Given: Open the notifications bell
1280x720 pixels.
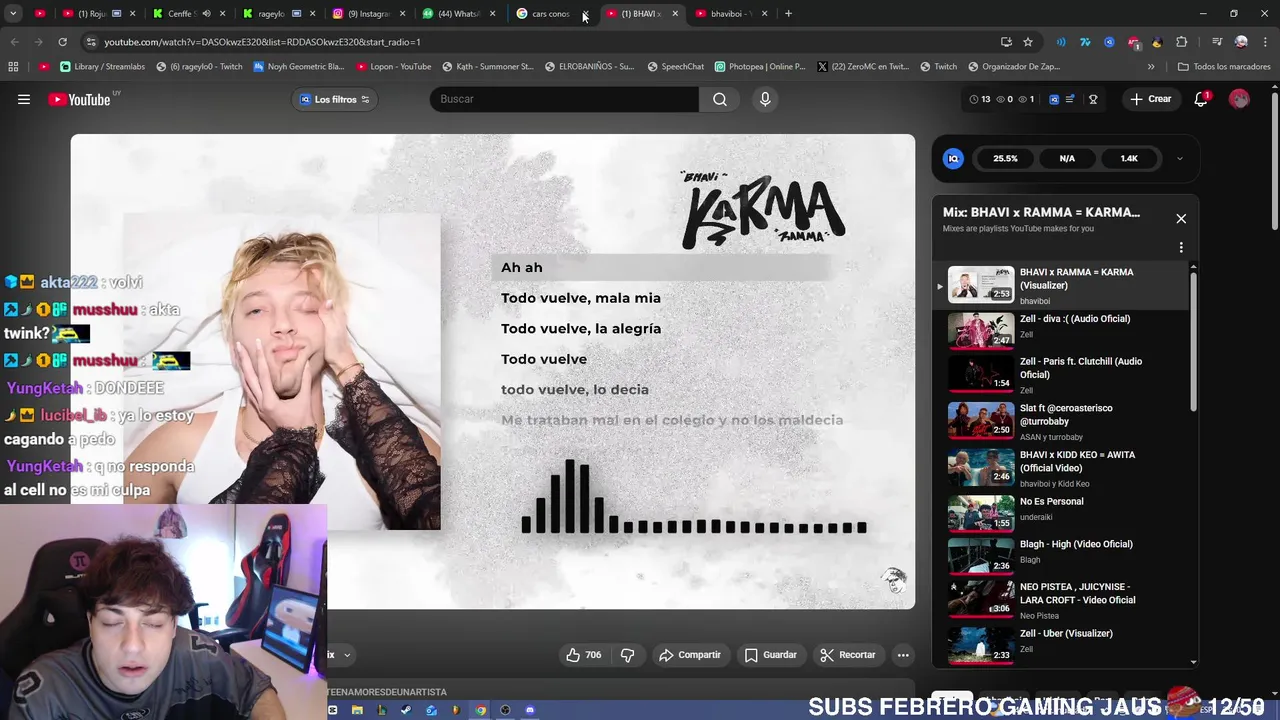Looking at the screenshot, I should click(x=1201, y=99).
